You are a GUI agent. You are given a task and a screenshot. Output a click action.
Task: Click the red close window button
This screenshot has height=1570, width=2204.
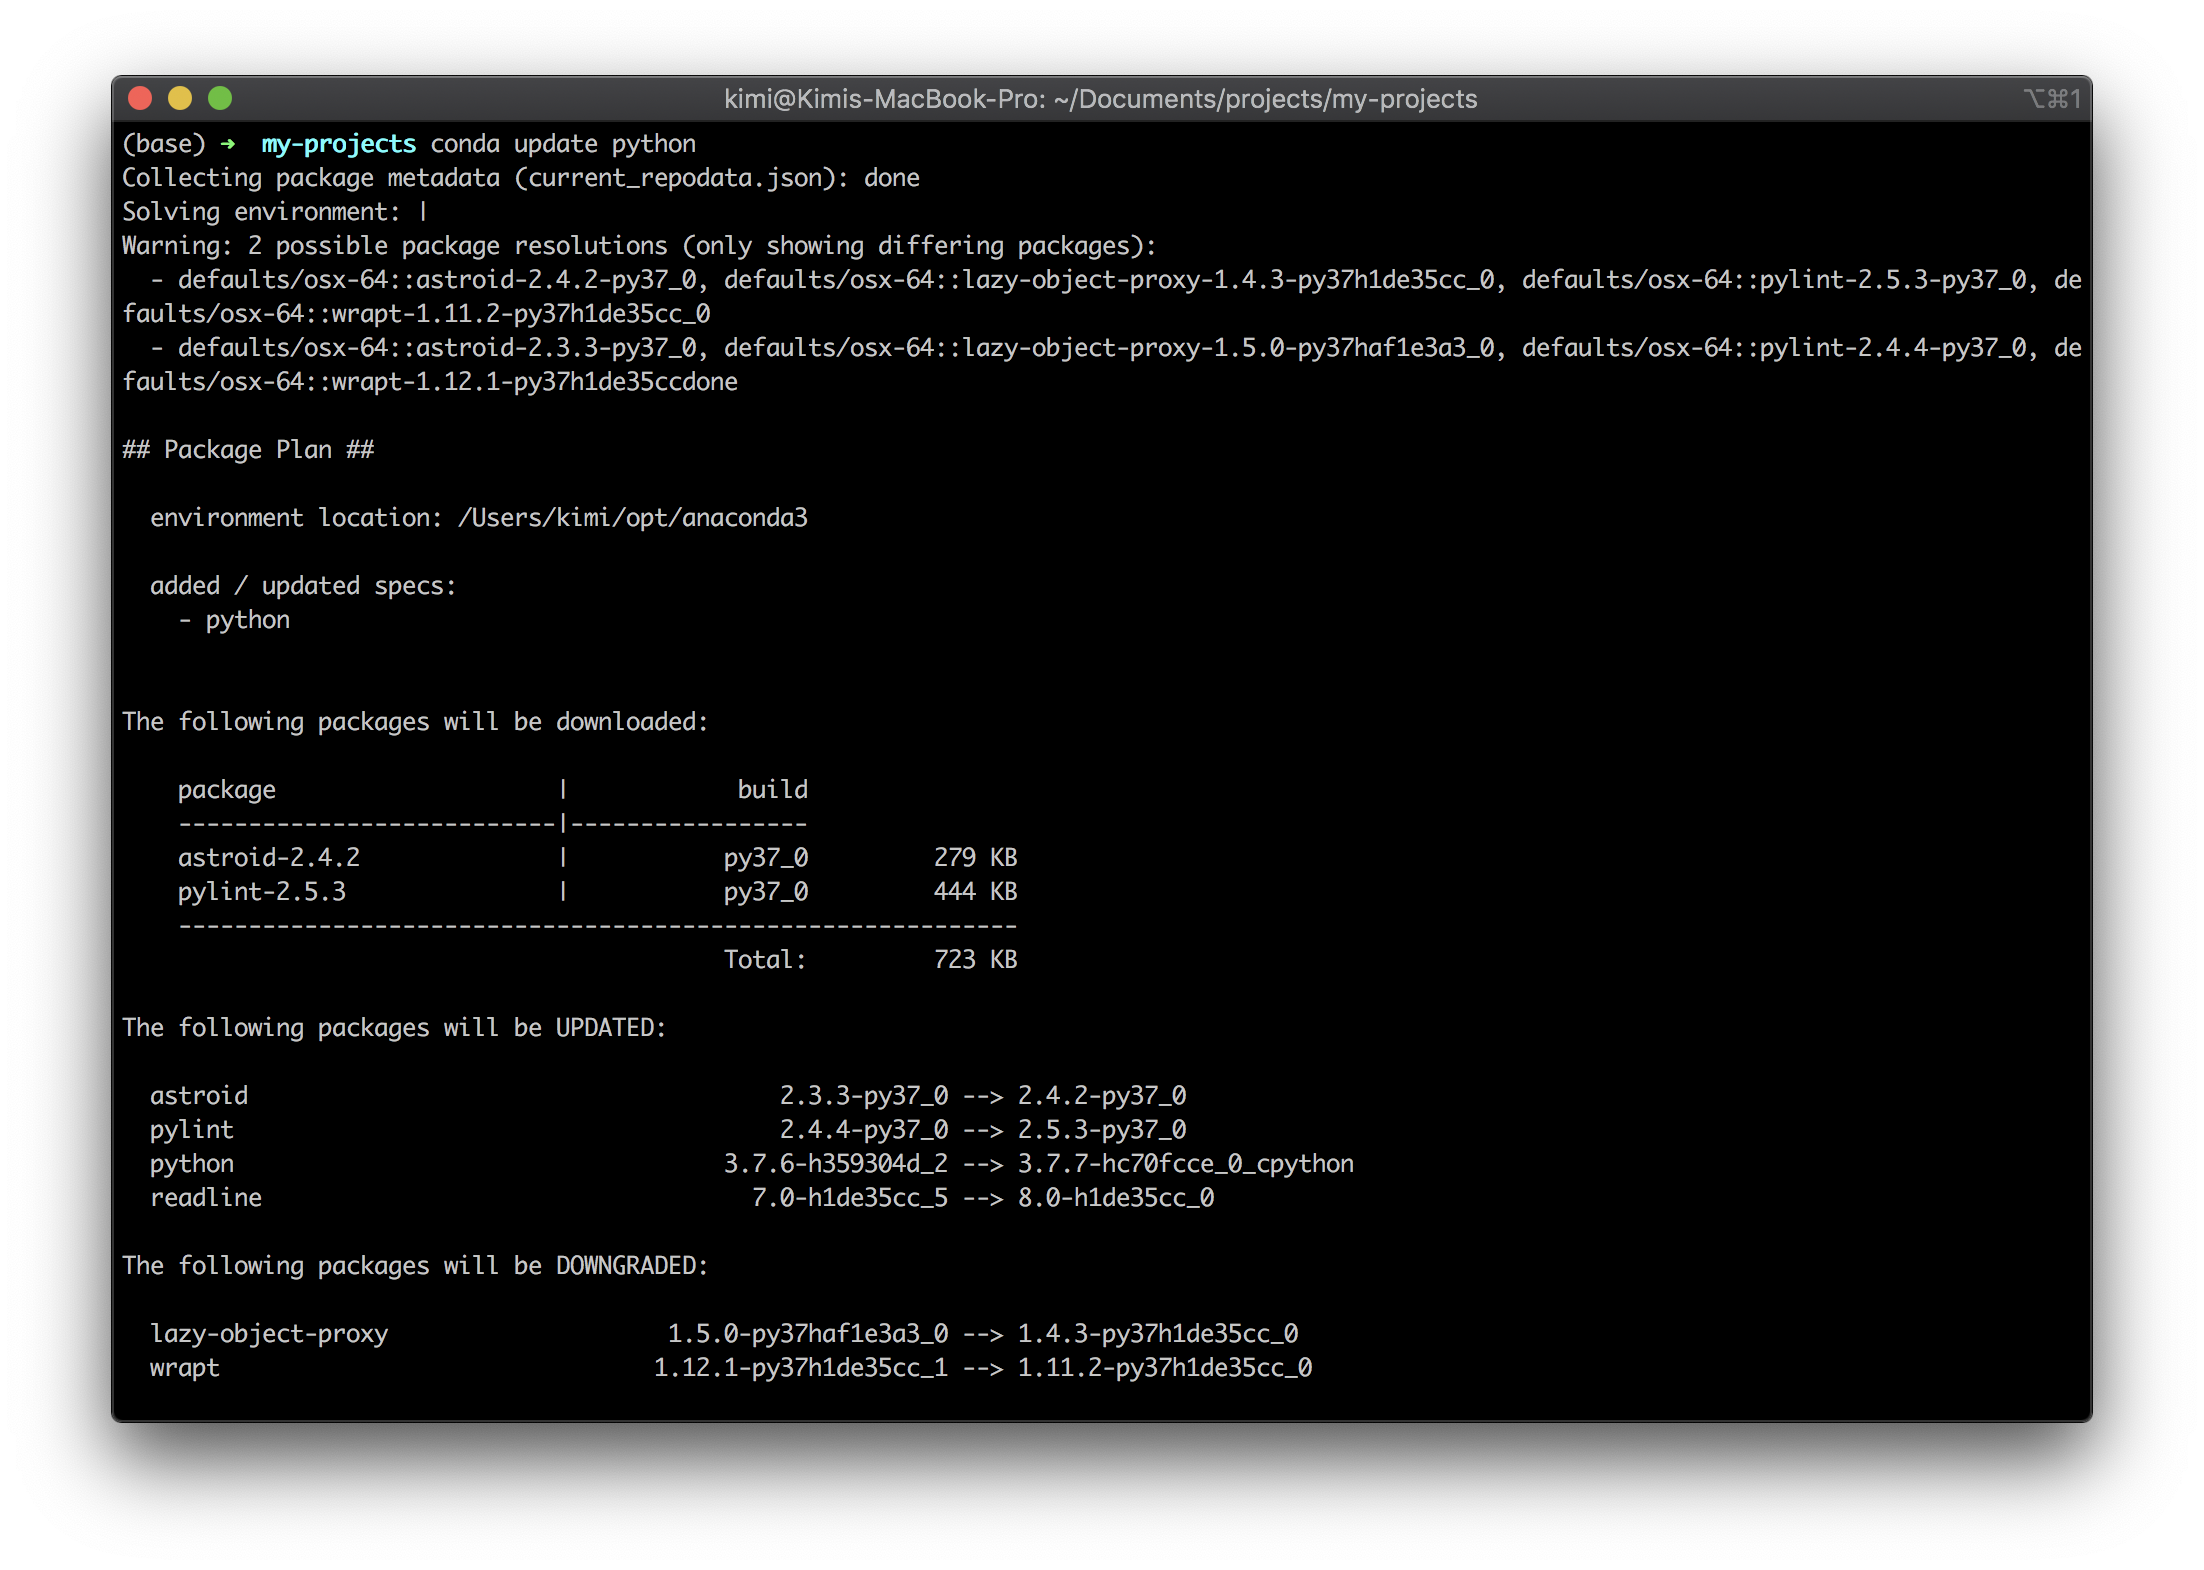140,98
